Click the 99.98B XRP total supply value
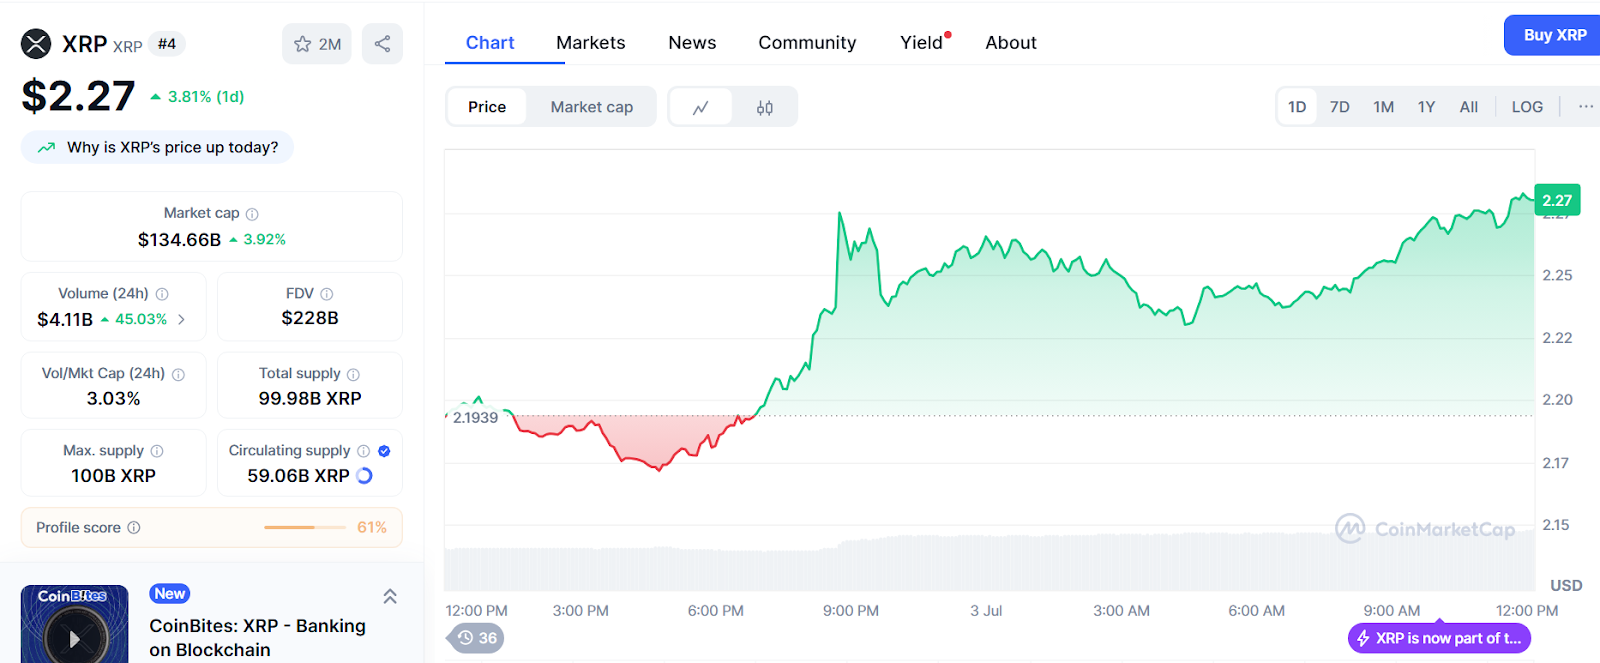 310,398
